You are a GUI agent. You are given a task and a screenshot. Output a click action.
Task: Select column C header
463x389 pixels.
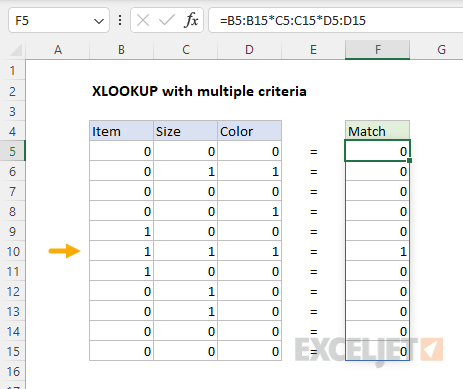[x=186, y=50]
